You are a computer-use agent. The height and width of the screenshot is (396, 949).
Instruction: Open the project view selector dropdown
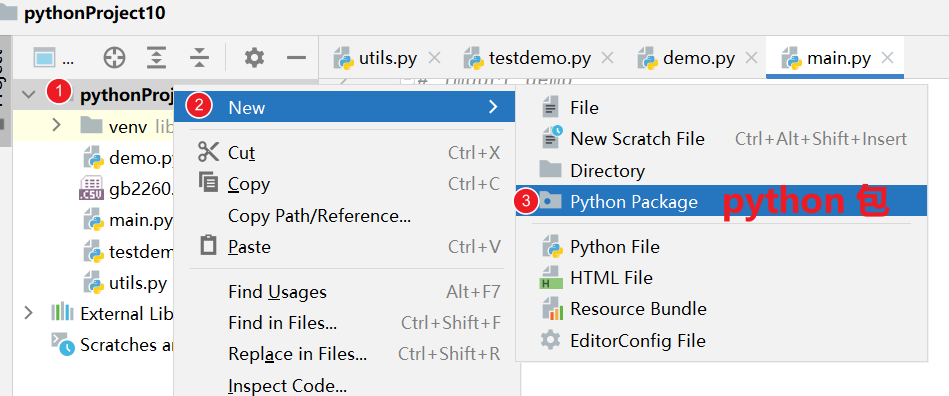[53, 59]
